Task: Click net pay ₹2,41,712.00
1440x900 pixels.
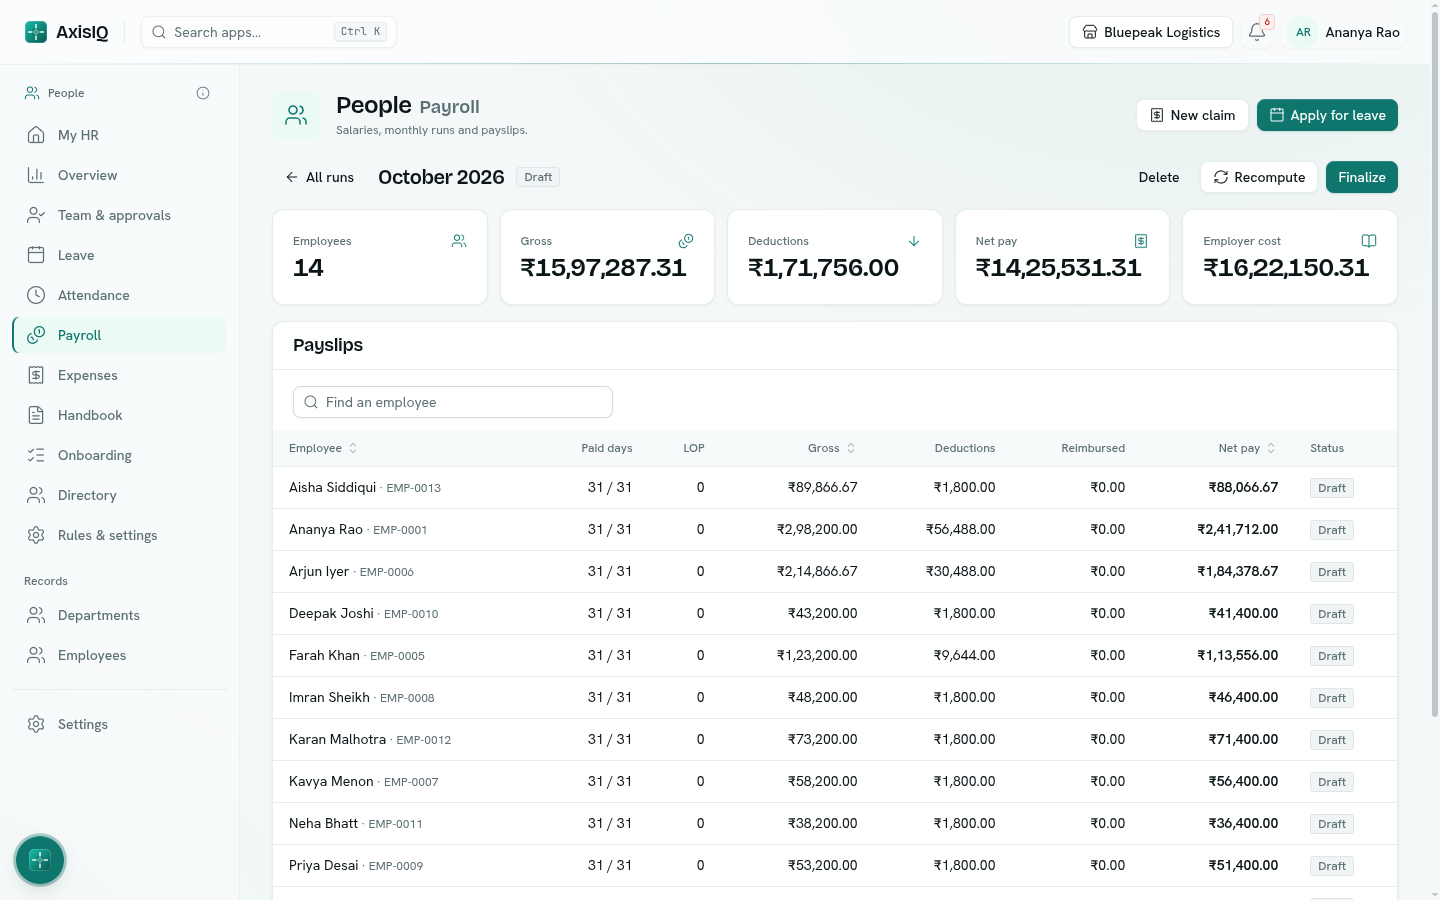Action: tap(1238, 529)
